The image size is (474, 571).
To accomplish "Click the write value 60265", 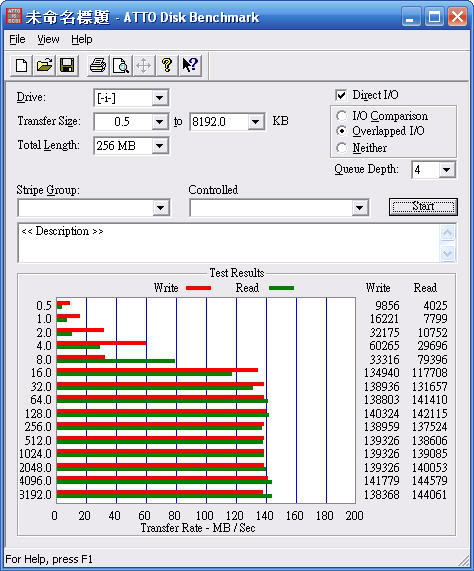I will (384, 346).
